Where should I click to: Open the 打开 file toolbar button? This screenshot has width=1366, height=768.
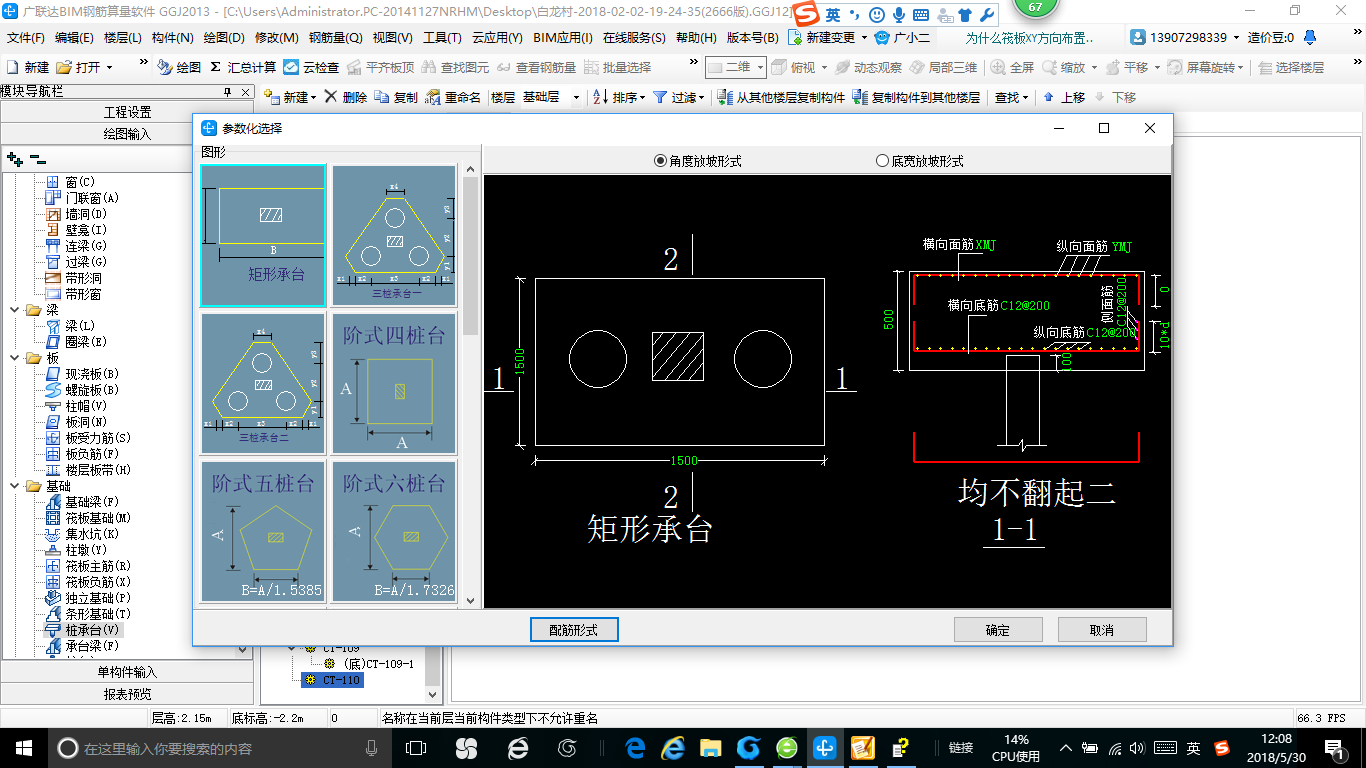coord(84,67)
